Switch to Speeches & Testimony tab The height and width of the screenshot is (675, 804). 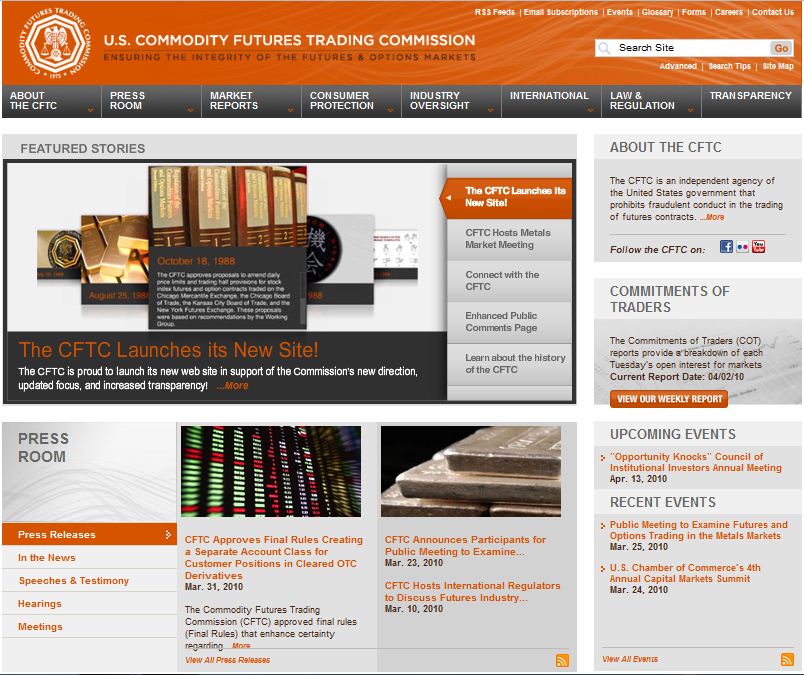[x=74, y=581]
